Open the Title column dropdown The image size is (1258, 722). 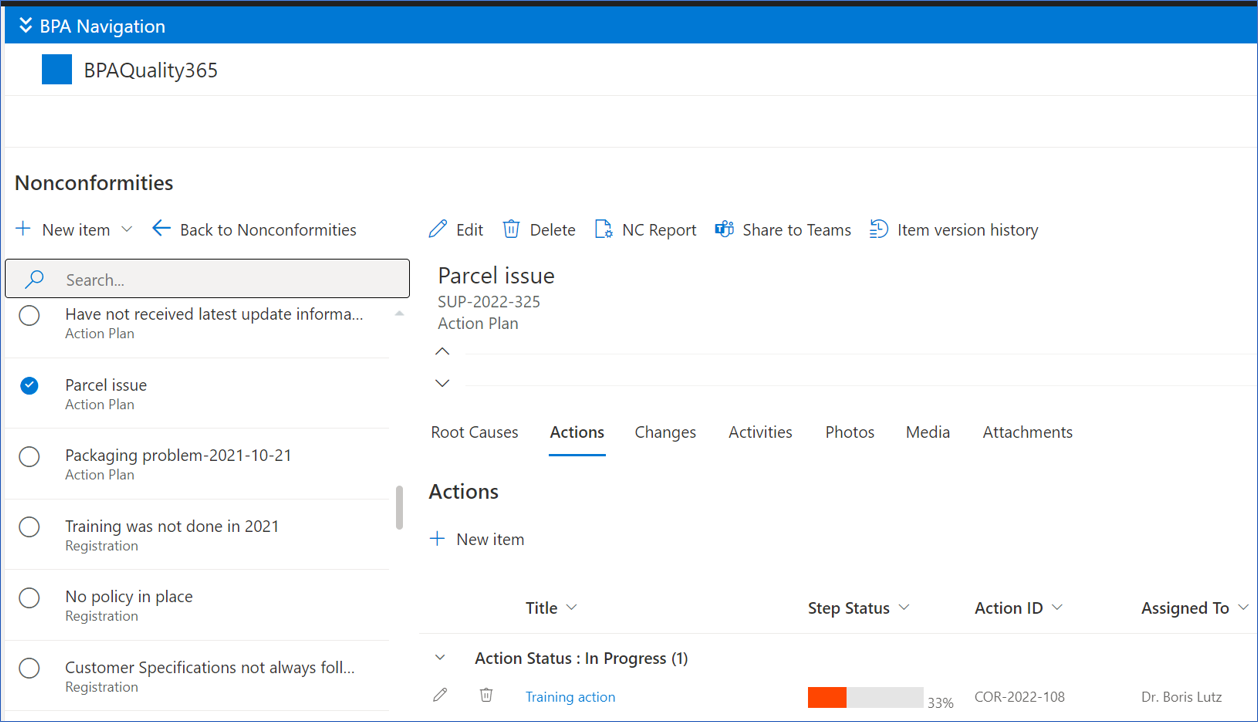572,608
